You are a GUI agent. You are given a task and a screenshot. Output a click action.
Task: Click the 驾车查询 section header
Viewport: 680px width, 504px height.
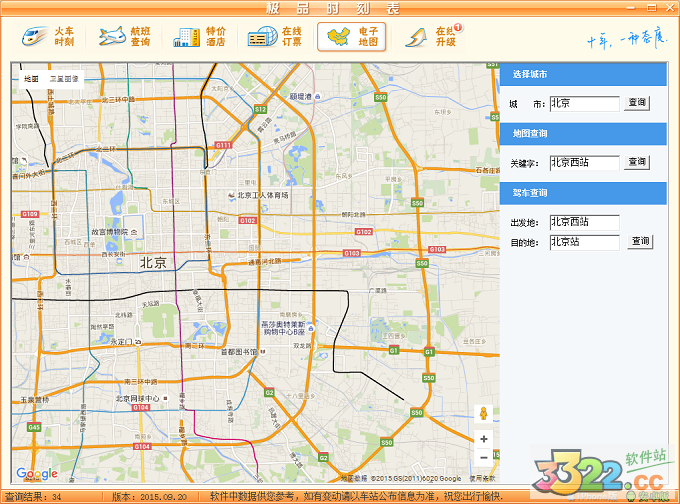pyautogui.click(x=583, y=193)
